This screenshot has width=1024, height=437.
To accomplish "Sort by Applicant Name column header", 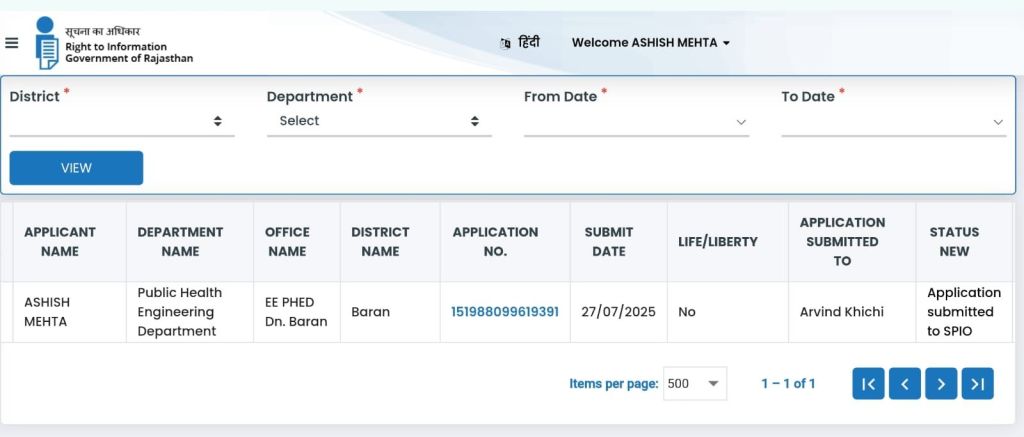I will [60, 242].
